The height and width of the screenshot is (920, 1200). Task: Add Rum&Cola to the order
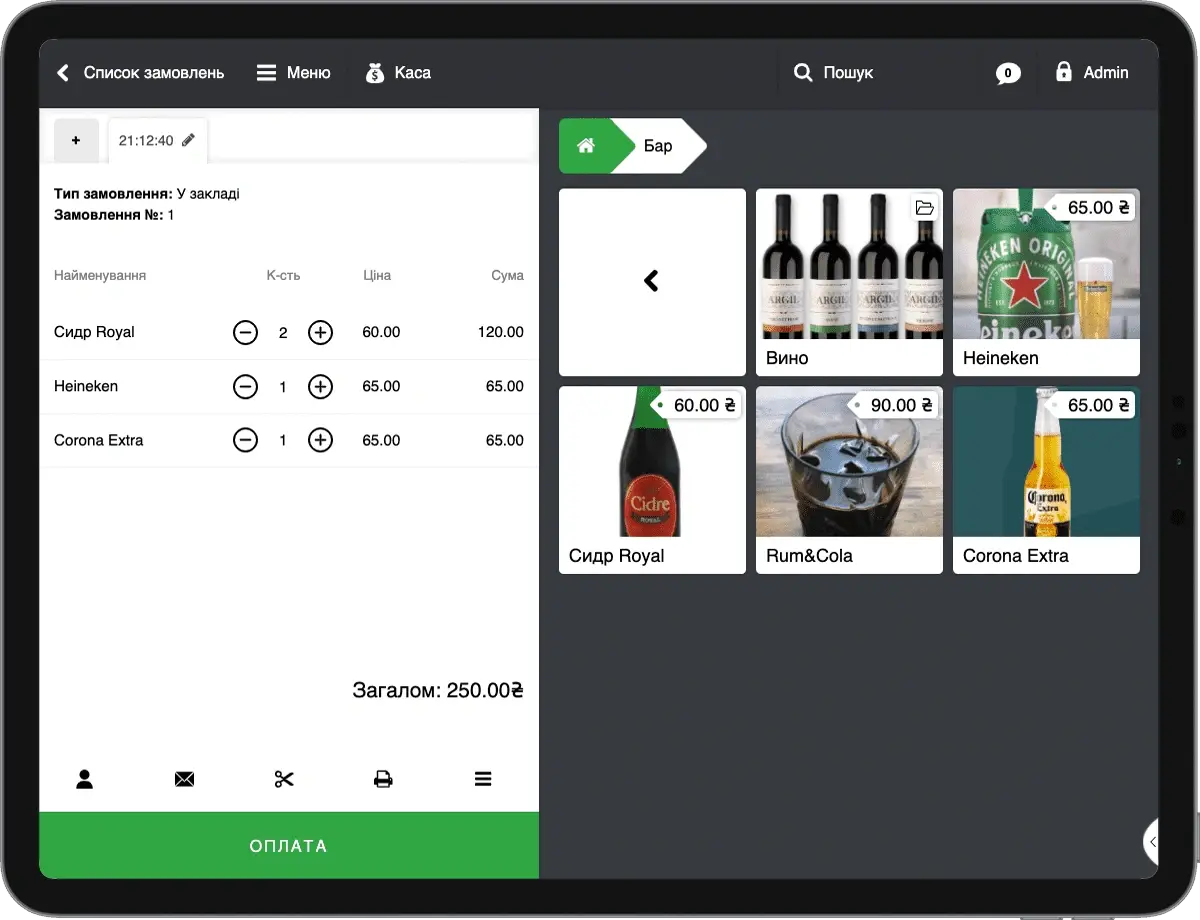(849, 480)
